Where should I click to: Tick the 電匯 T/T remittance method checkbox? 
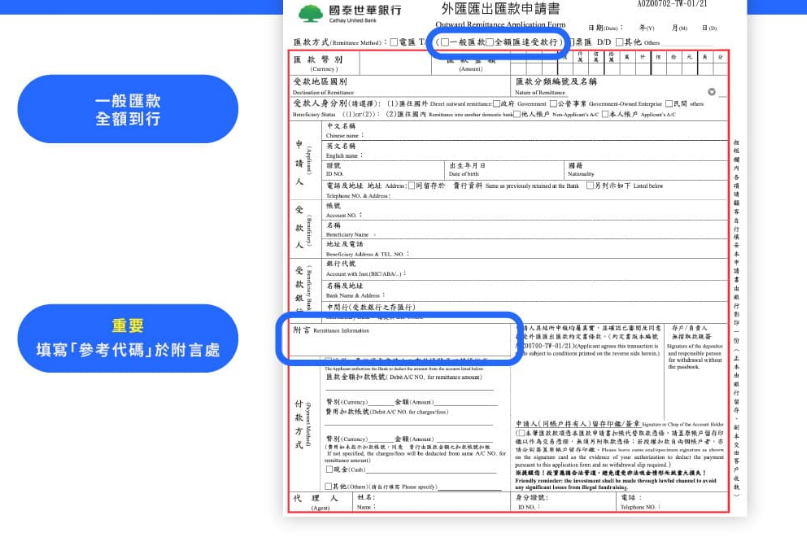(x=394, y=42)
